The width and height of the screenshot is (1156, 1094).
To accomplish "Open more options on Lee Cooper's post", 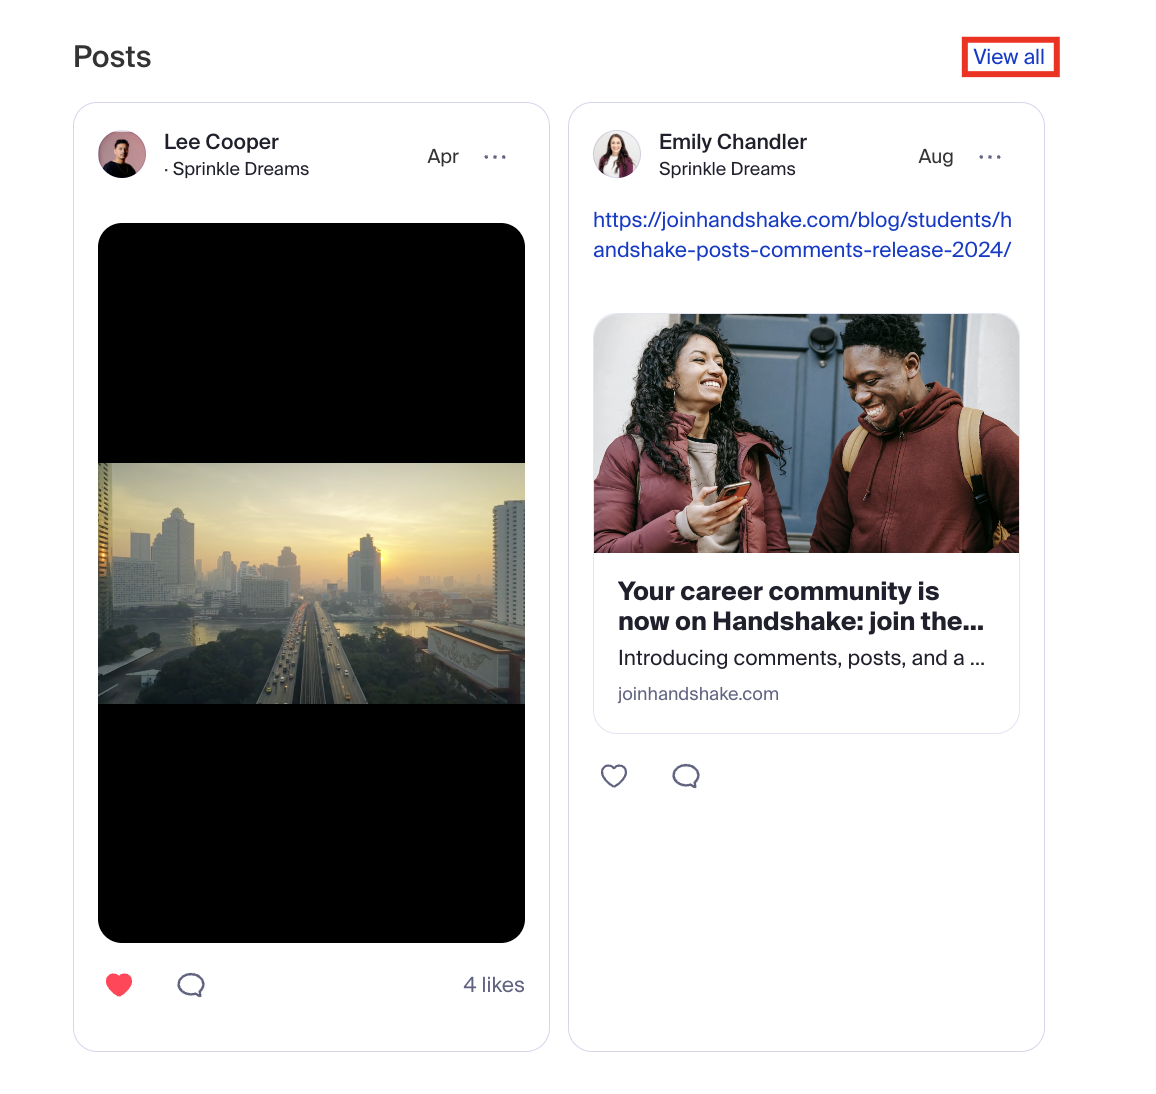I will [x=495, y=157].
